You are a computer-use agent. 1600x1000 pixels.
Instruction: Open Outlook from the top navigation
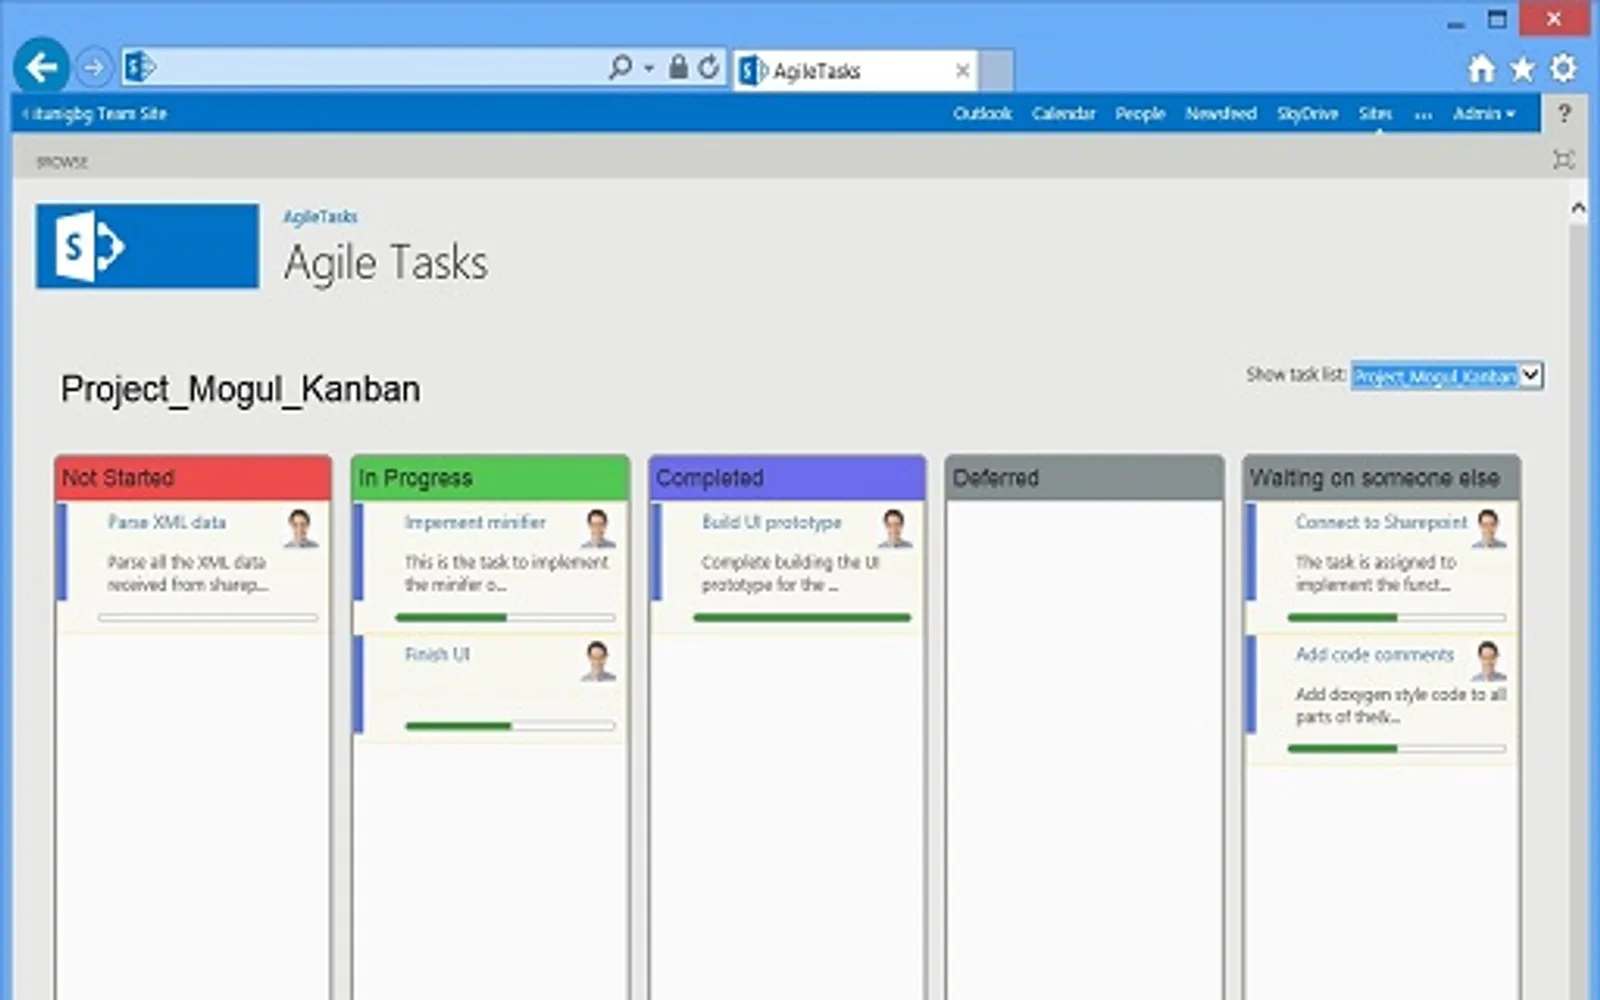point(982,114)
